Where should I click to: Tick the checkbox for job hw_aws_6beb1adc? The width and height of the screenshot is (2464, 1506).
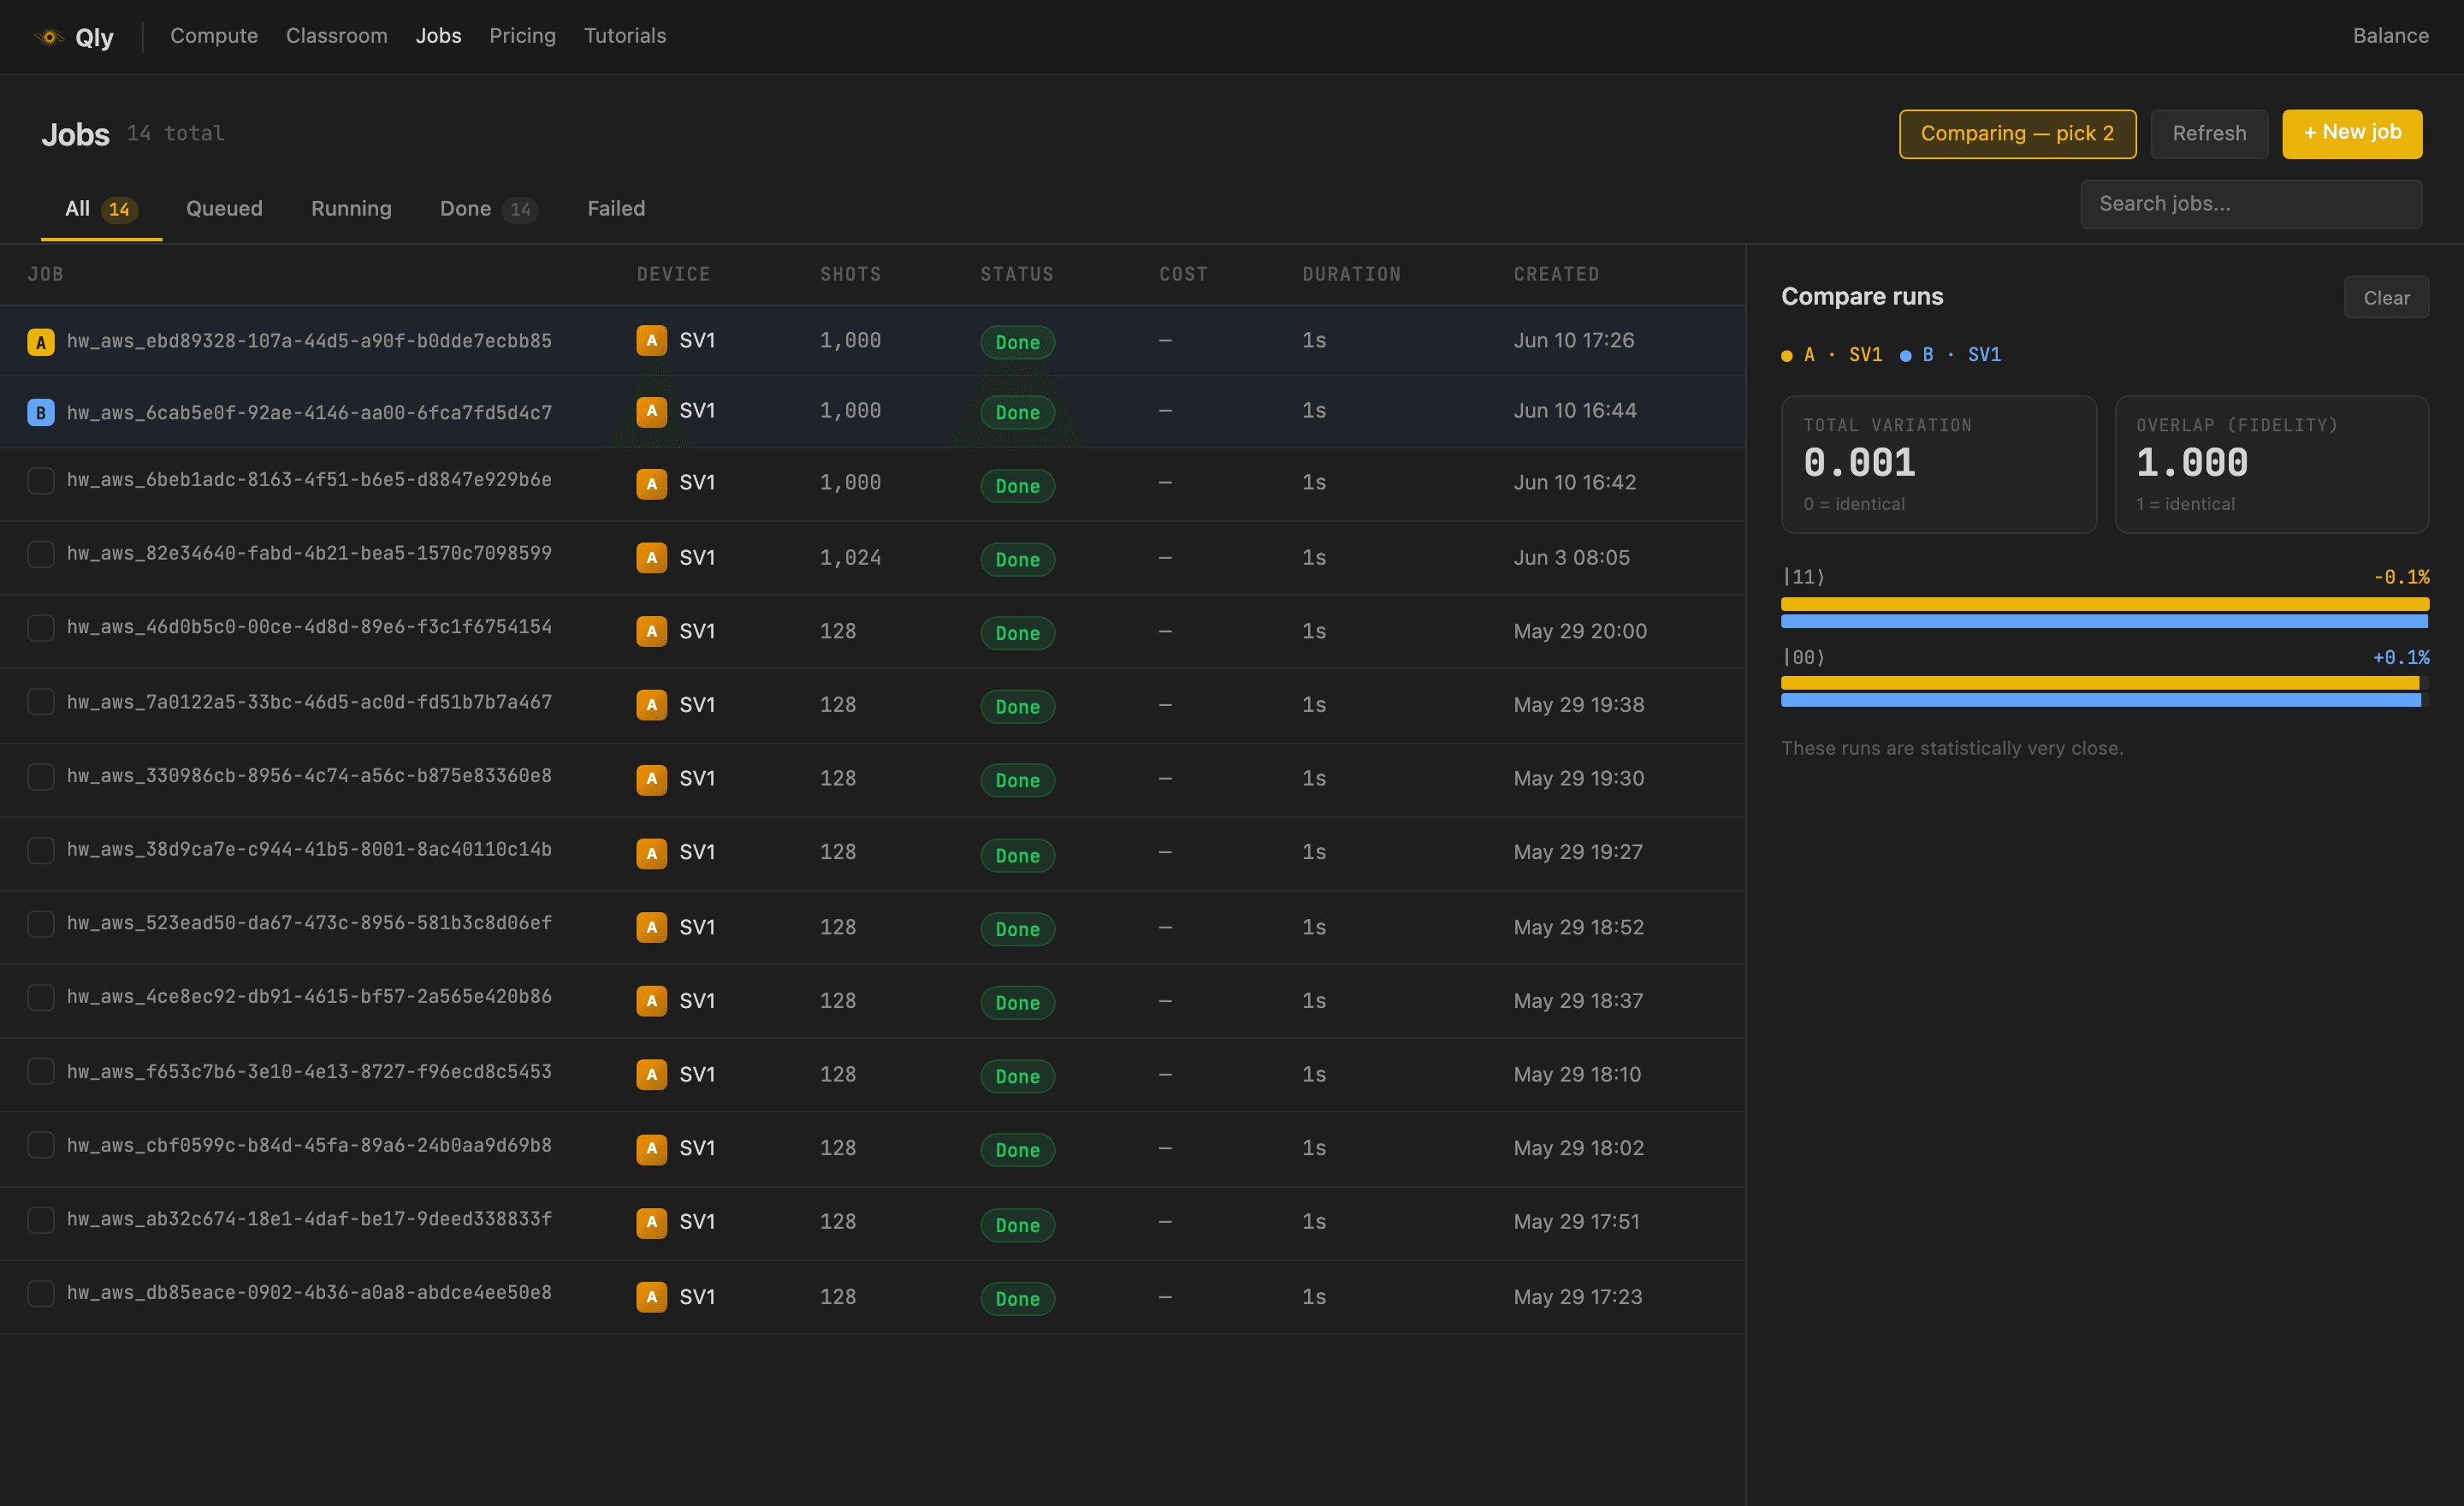click(41, 481)
